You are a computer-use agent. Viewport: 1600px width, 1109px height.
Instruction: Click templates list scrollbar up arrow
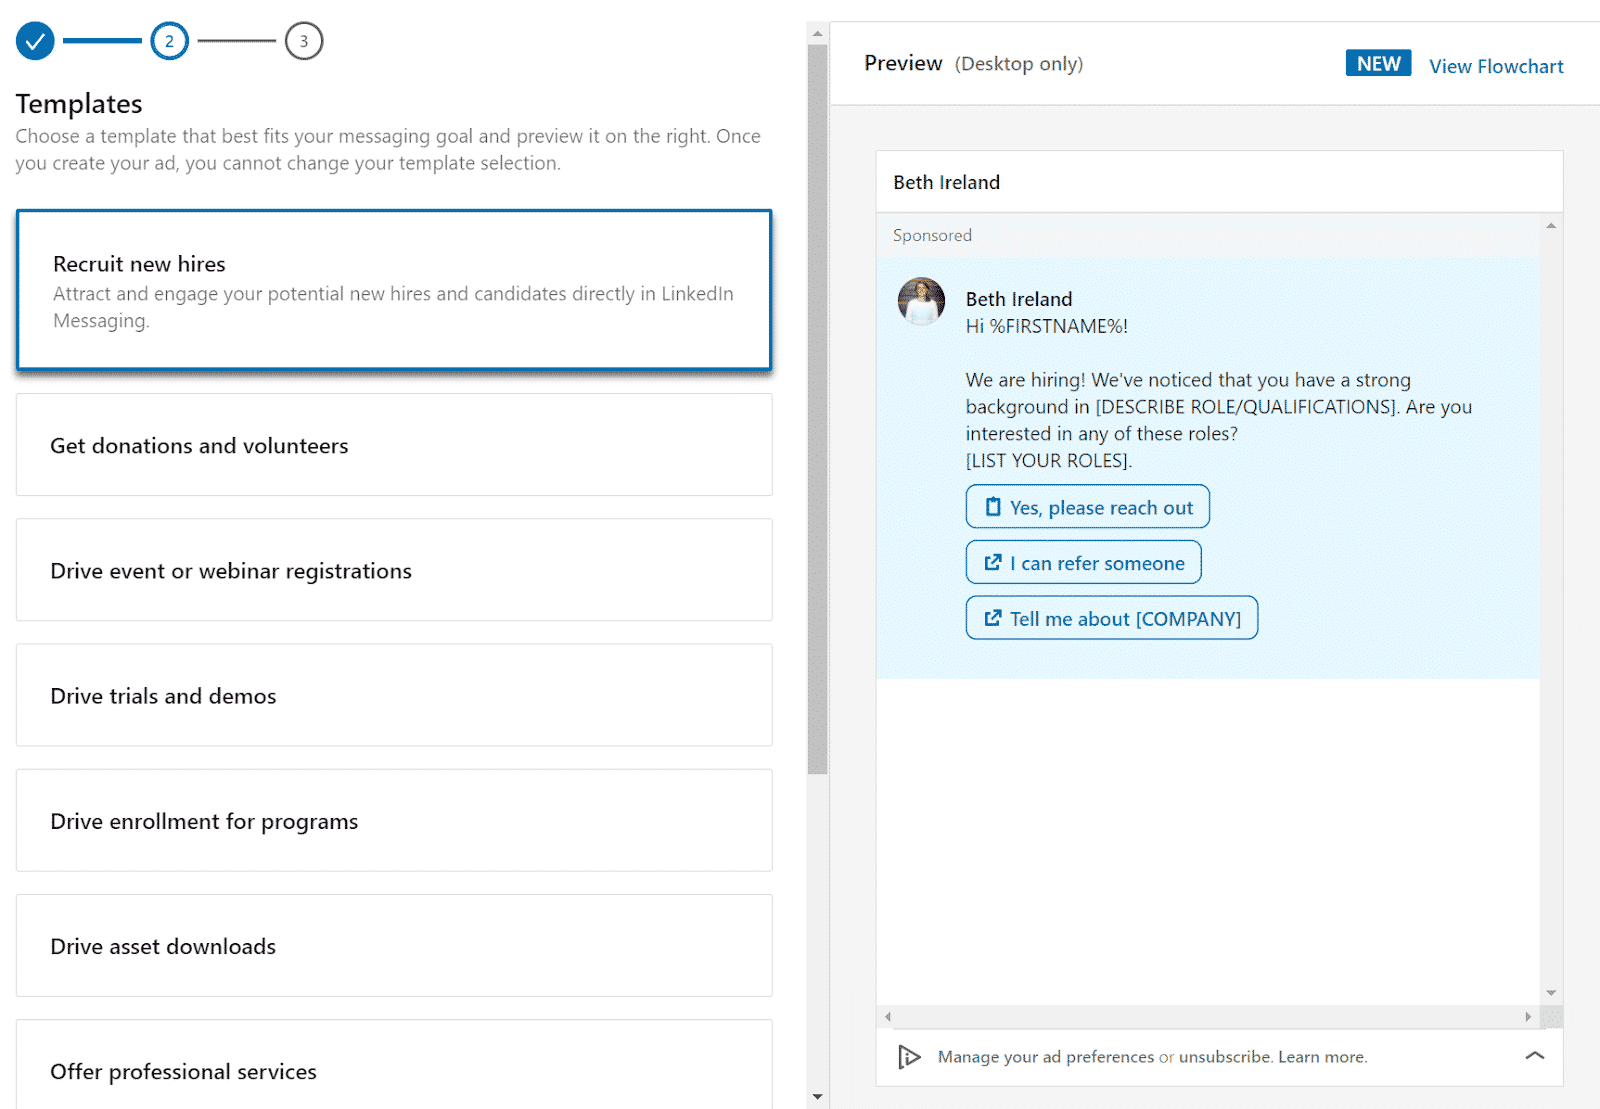tap(817, 33)
